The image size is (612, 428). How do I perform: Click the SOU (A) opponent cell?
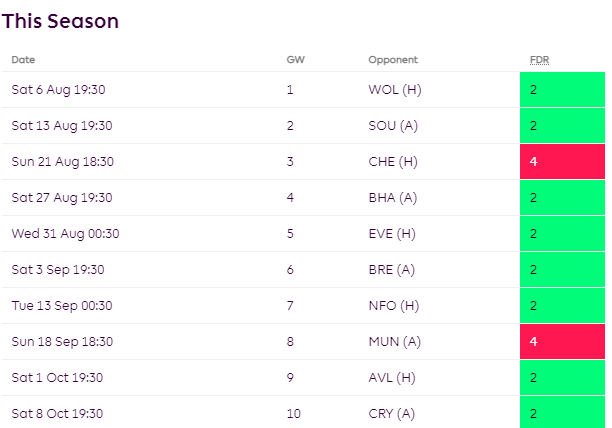(x=395, y=126)
